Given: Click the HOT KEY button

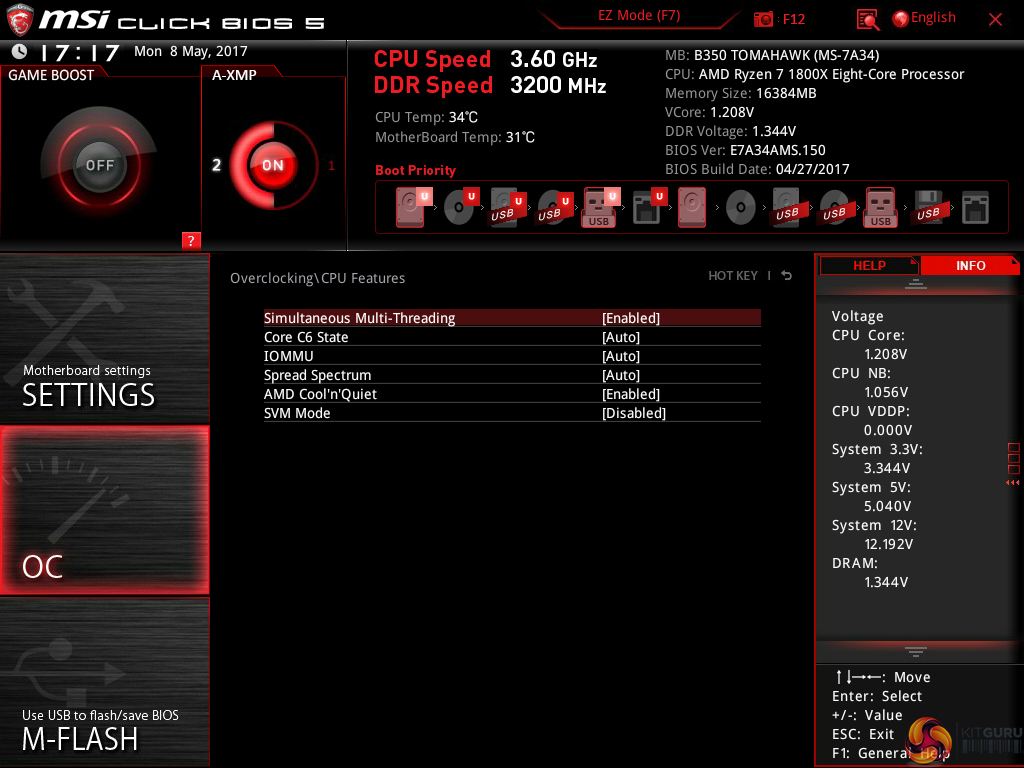Looking at the screenshot, I should (733, 276).
